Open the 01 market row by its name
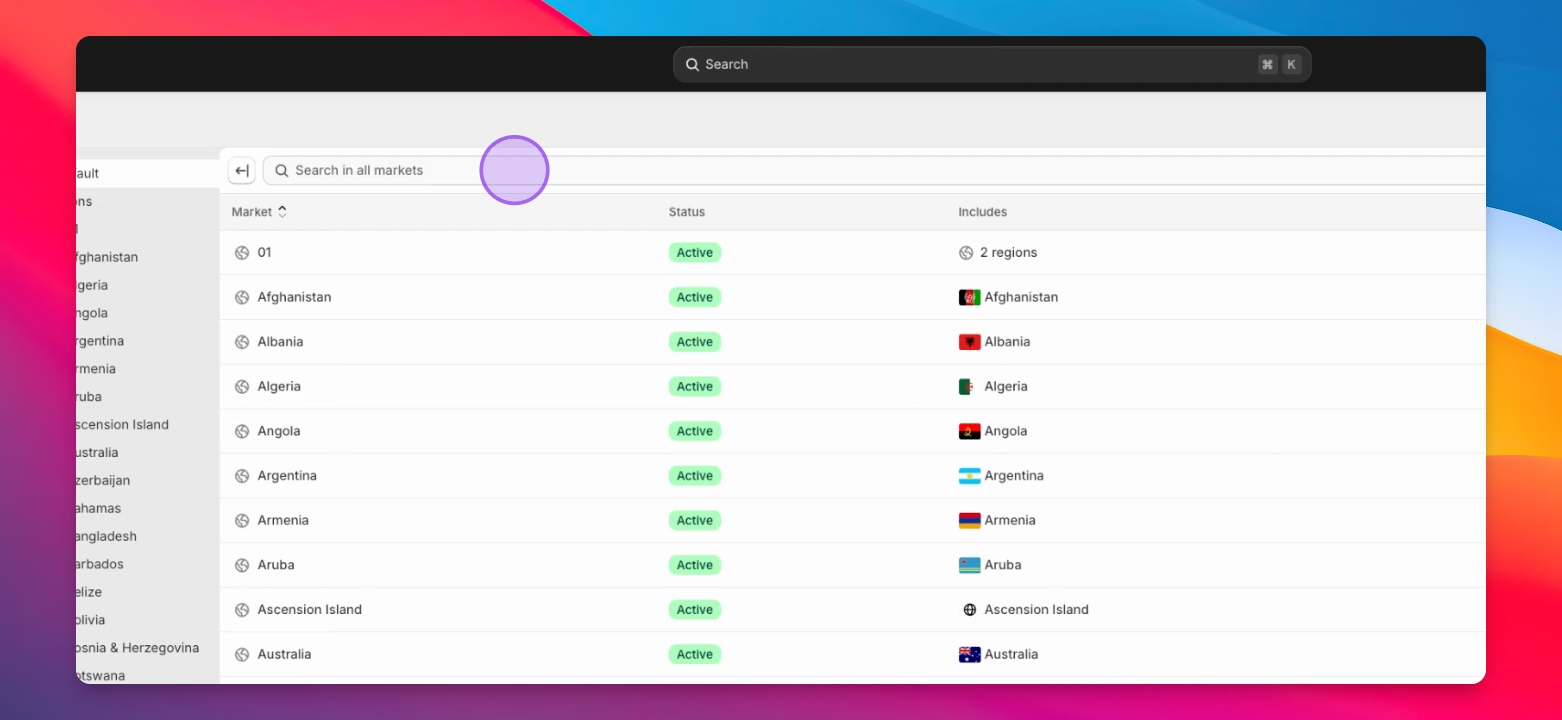The height and width of the screenshot is (720, 1562). pyautogui.click(x=265, y=253)
